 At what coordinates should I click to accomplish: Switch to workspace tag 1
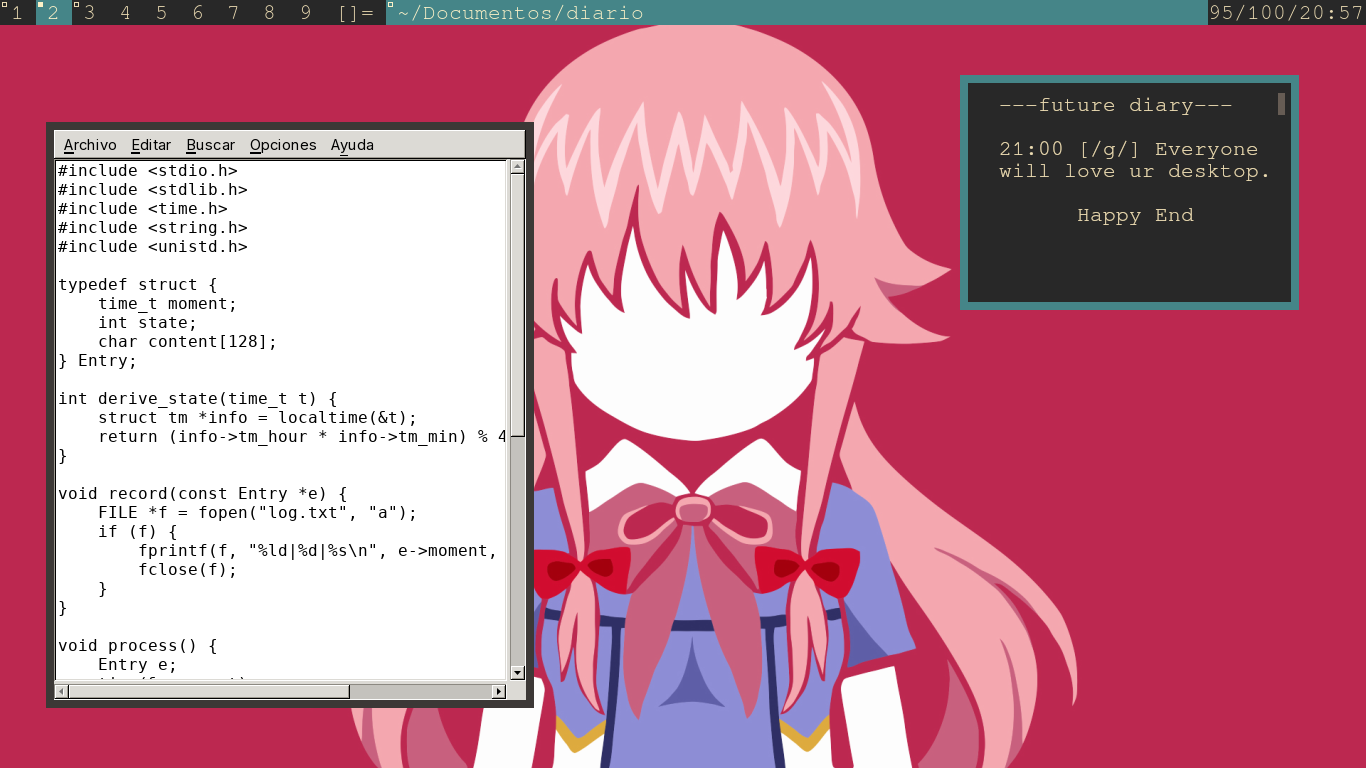[x=17, y=13]
